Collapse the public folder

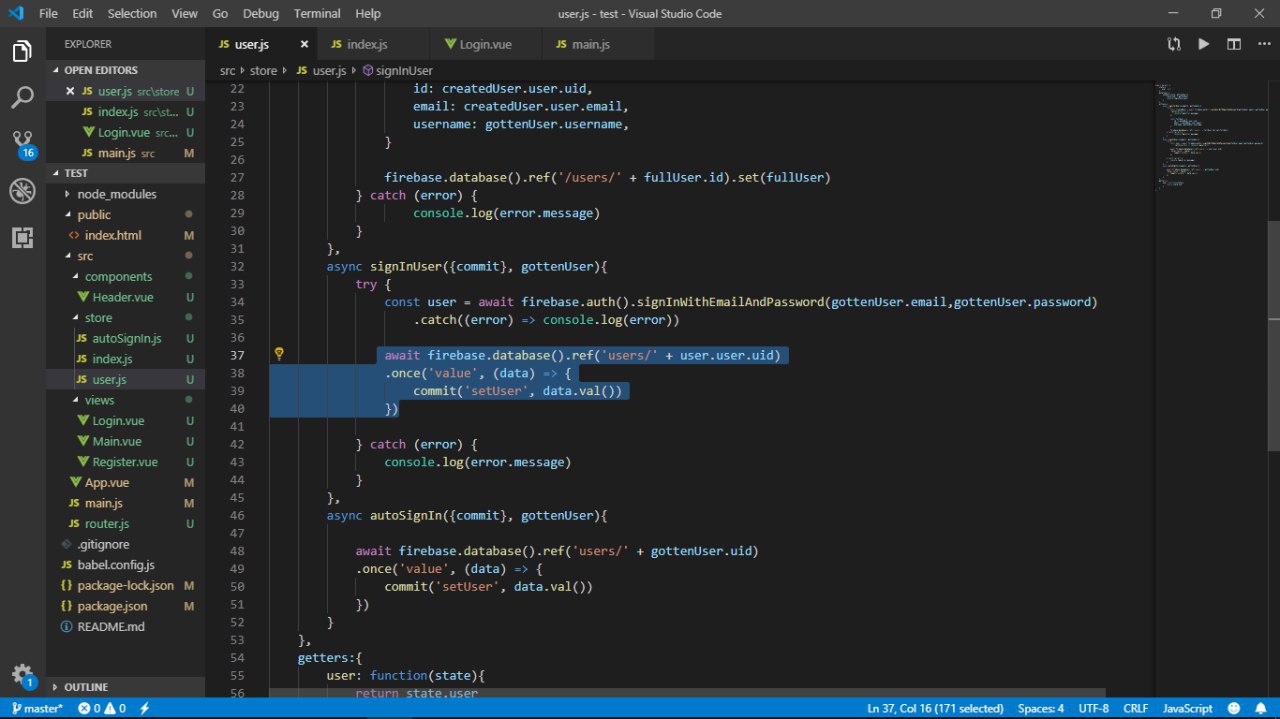coord(94,214)
